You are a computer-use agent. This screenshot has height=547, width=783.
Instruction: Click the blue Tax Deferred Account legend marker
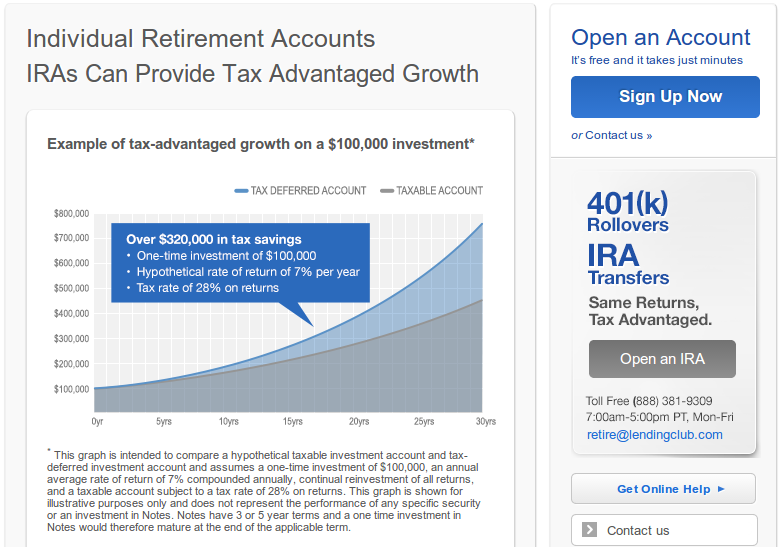[241, 191]
